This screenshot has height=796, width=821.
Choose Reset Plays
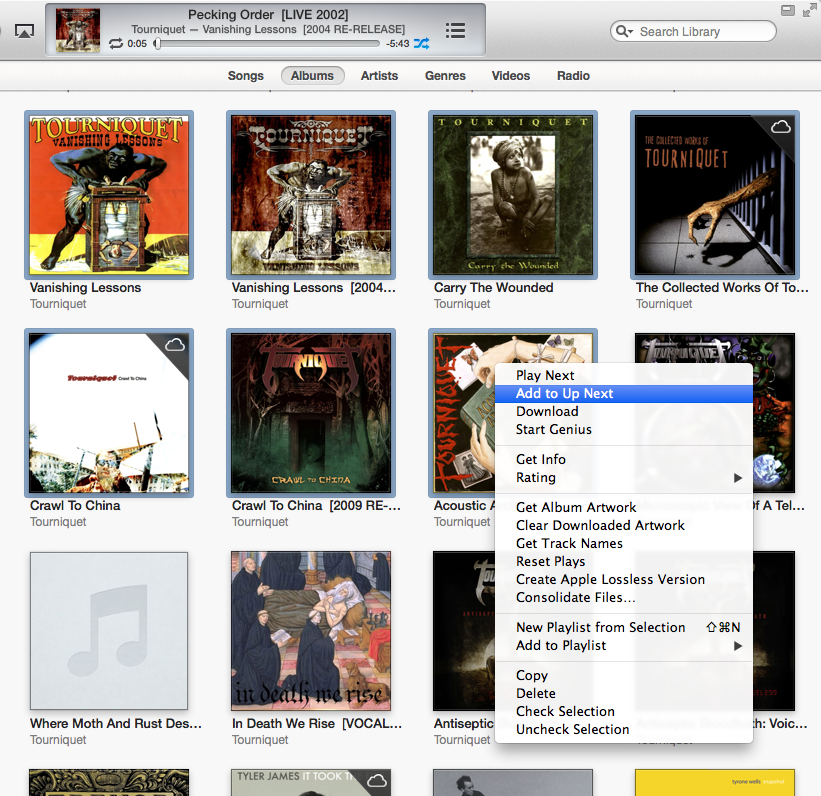tap(624, 561)
